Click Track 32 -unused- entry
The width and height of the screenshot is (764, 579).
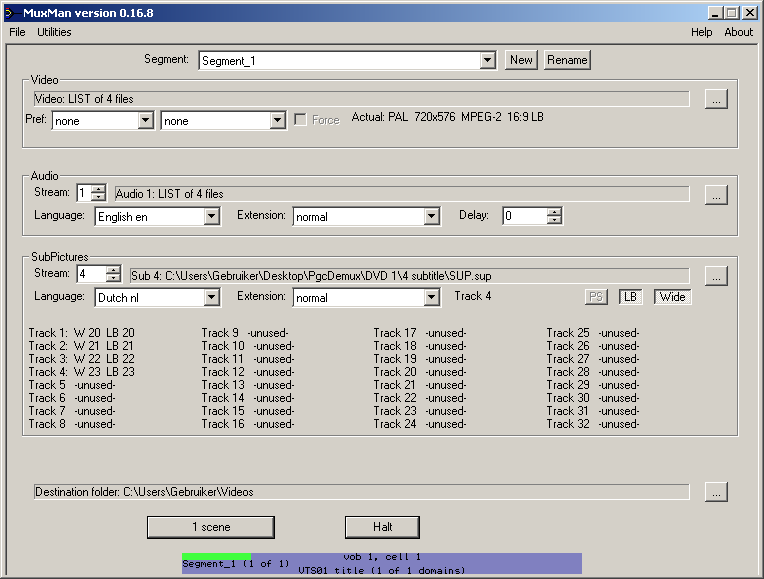click(593, 424)
